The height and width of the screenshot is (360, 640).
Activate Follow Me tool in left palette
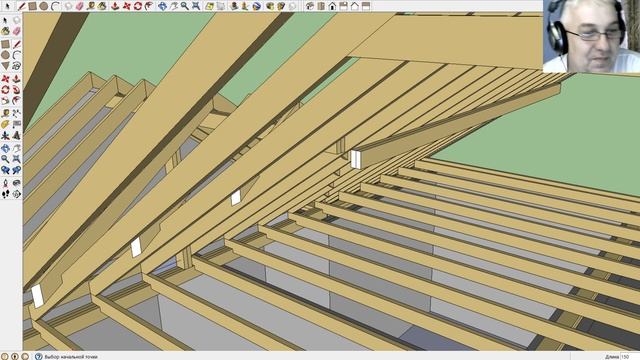[x=16, y=89]
